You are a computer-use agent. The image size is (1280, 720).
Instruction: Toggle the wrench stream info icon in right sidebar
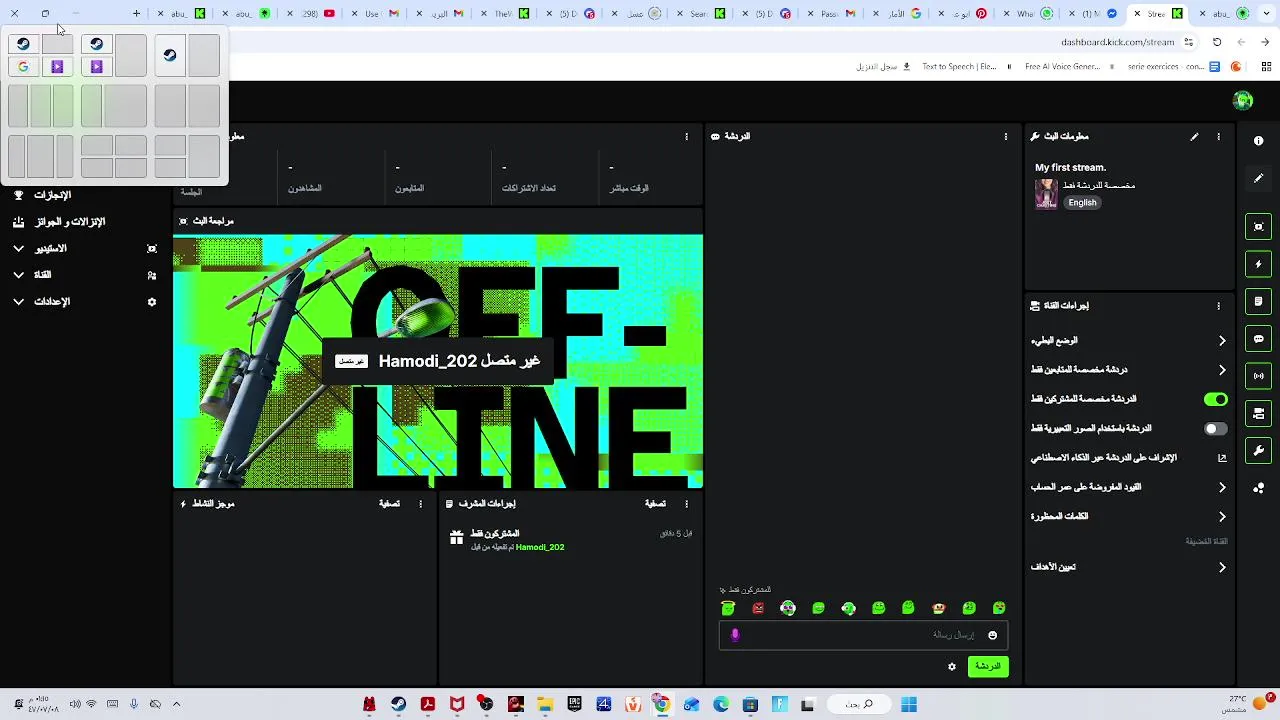point(1258,450)
